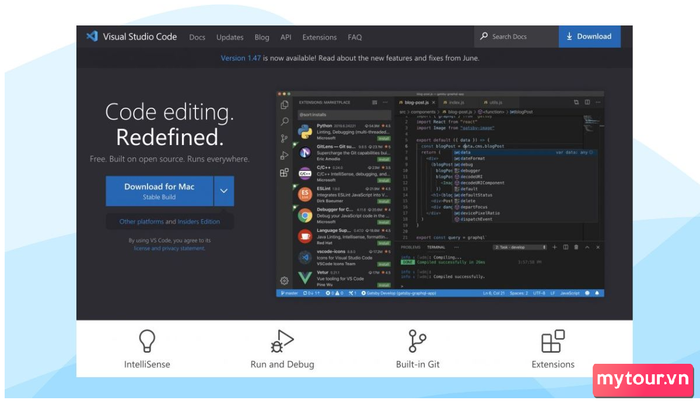700x405 pixels.
Task: Click the Run icon in activity bar
Action: pos(284,155)
